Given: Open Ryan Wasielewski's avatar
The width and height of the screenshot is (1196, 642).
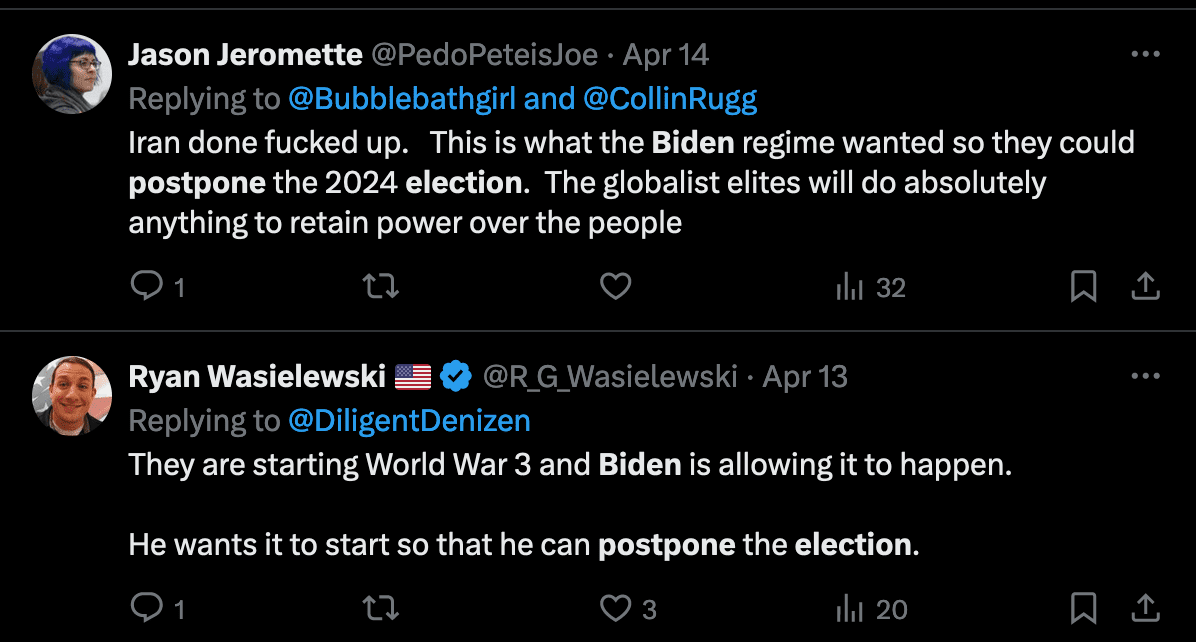Looking at the screenshot, I should (x=72, y=396).
